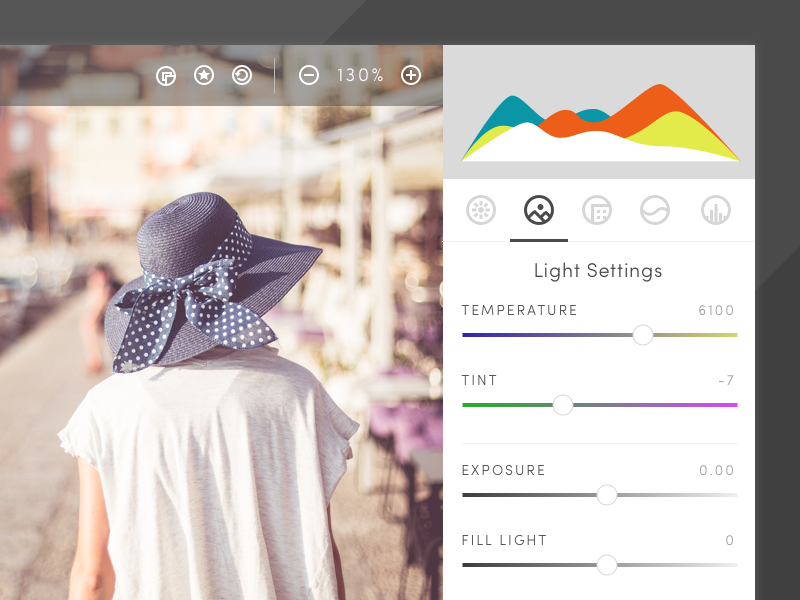Open the bar chart histogram tab
800x600 pixels.
click(x=716, y=210)
